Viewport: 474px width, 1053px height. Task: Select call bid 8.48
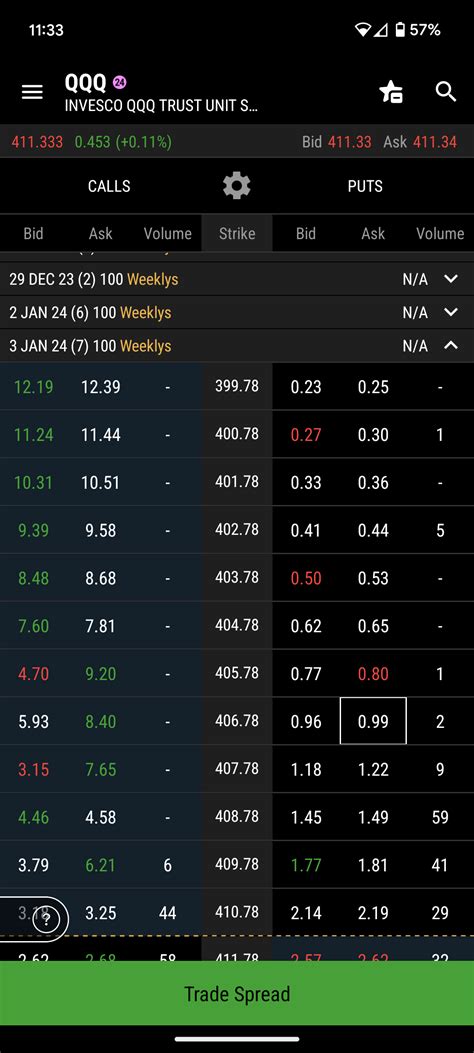tap(33, 578)
